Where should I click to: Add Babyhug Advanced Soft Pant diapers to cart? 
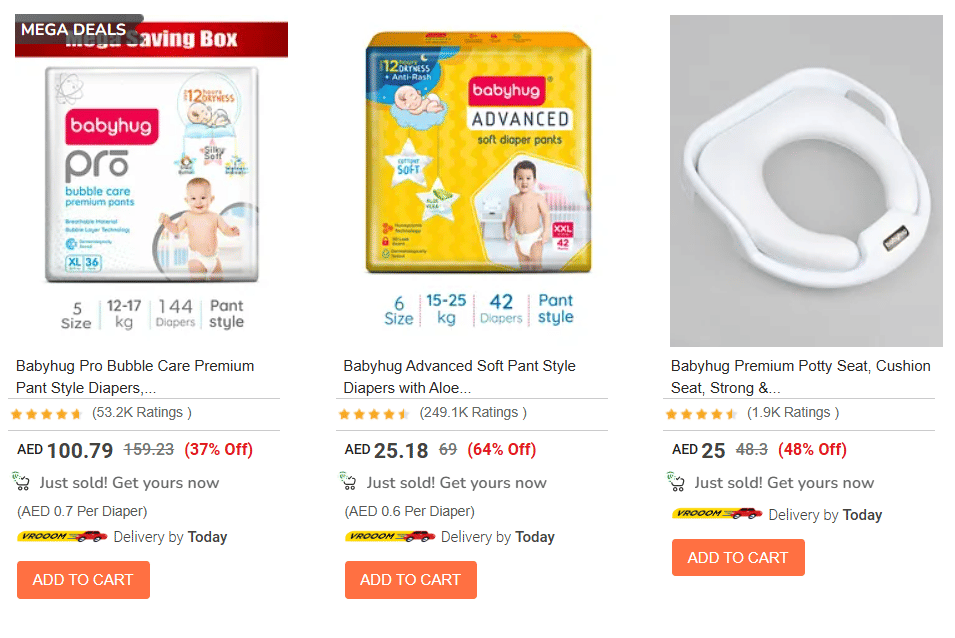click(x=410, y=580)
